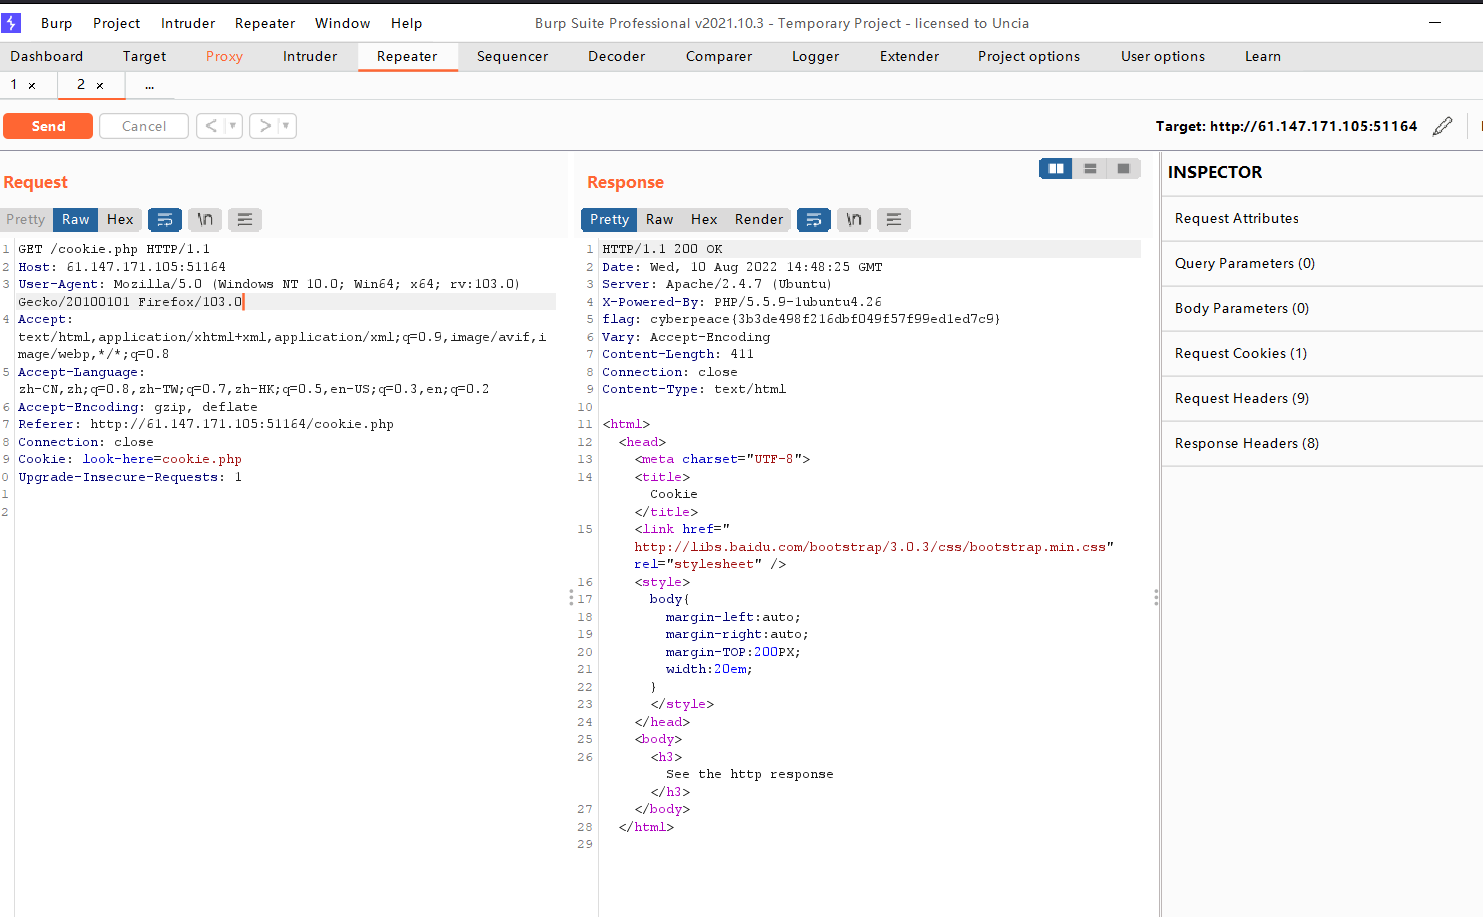Switch to the Decoder tab
Screen dimensions: 1483x917
pos(617,57)
